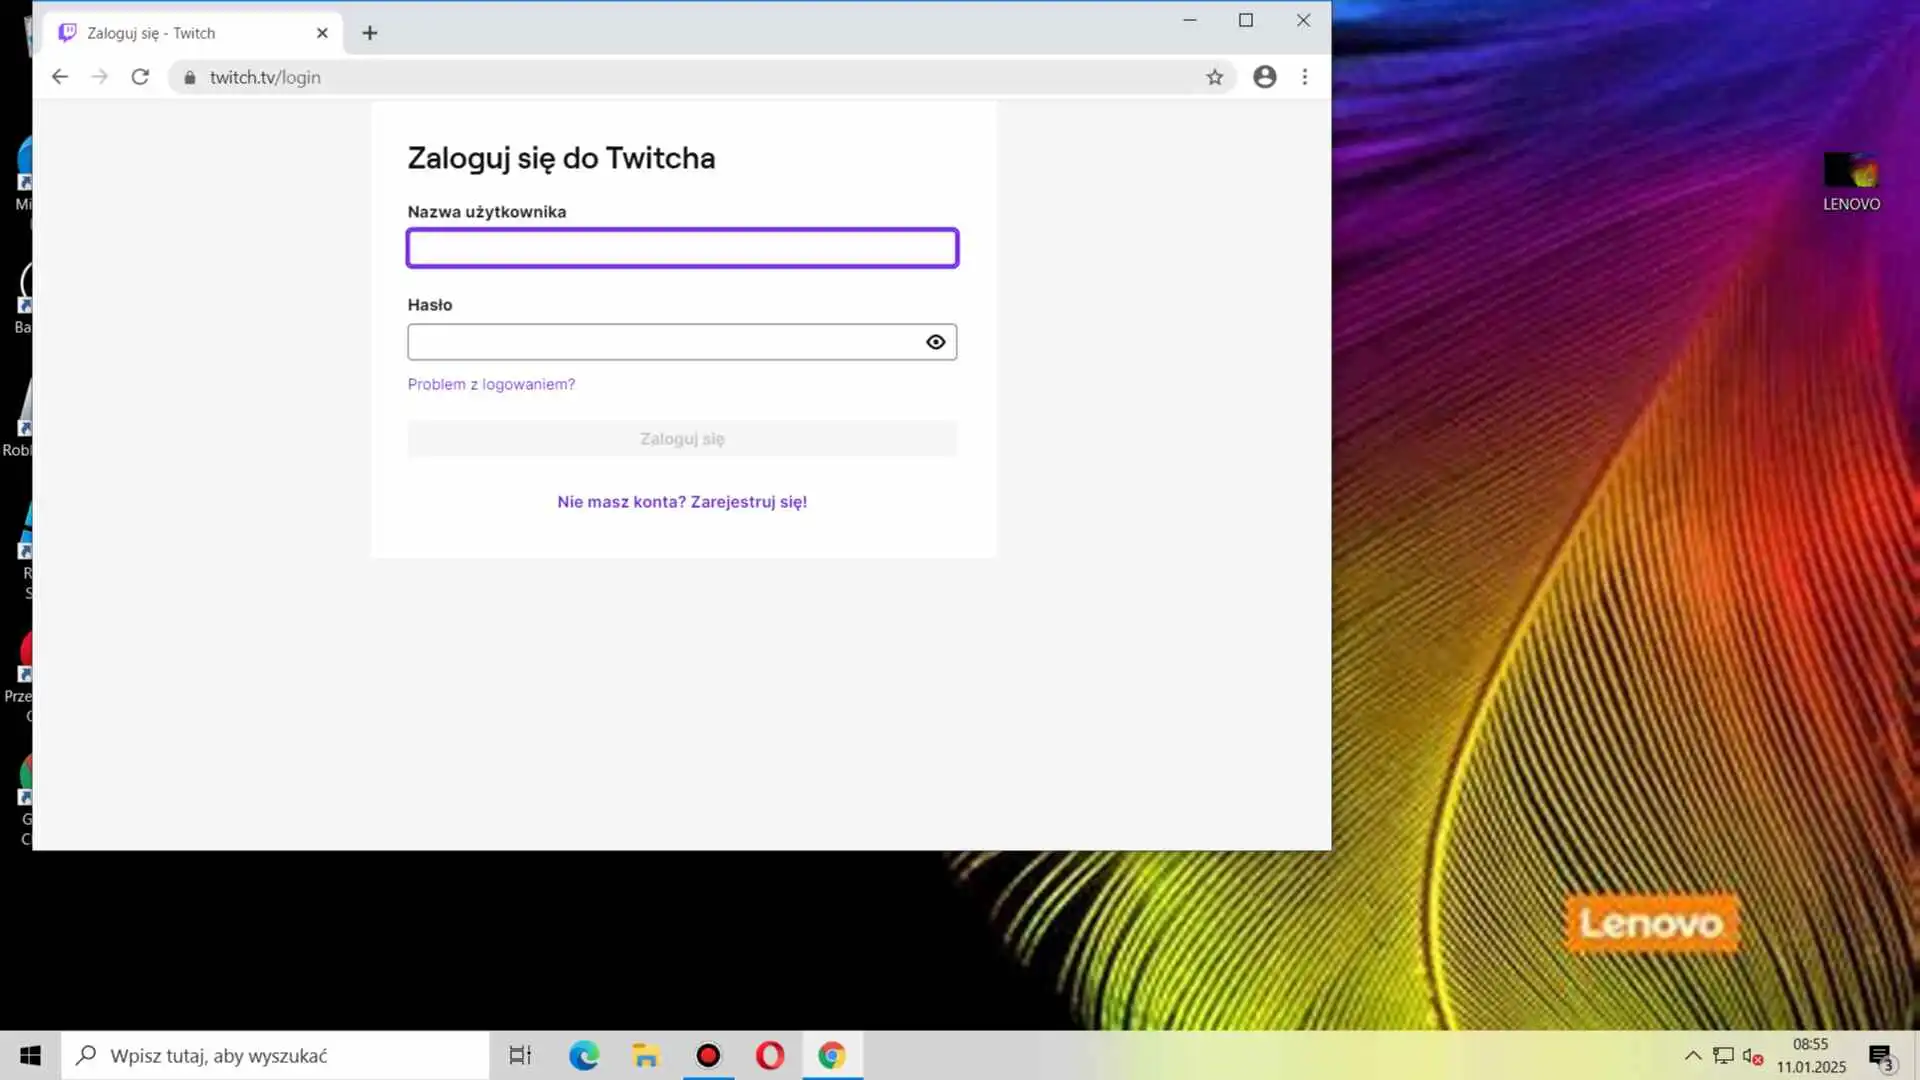Click the browser back arrow
The width and height of the screenshot is (1920, 1080).
point(60,77)
